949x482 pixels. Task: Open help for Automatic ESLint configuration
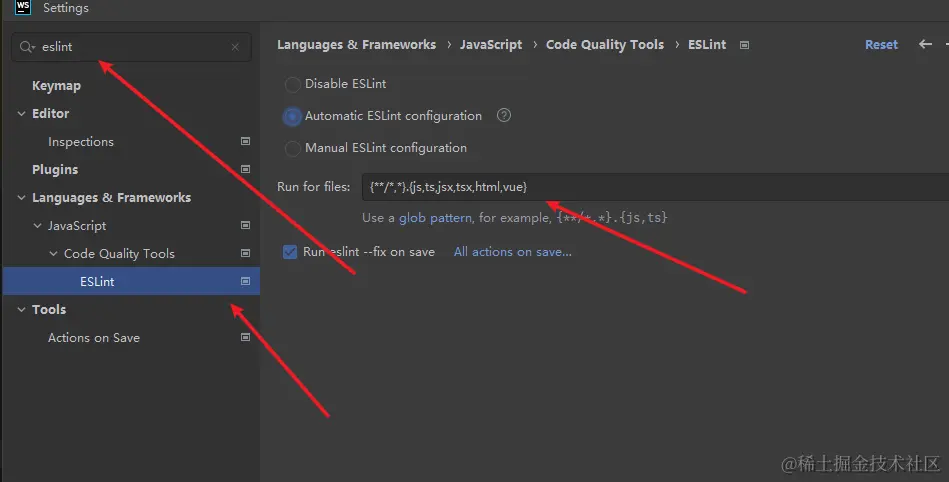click(504, 115)
